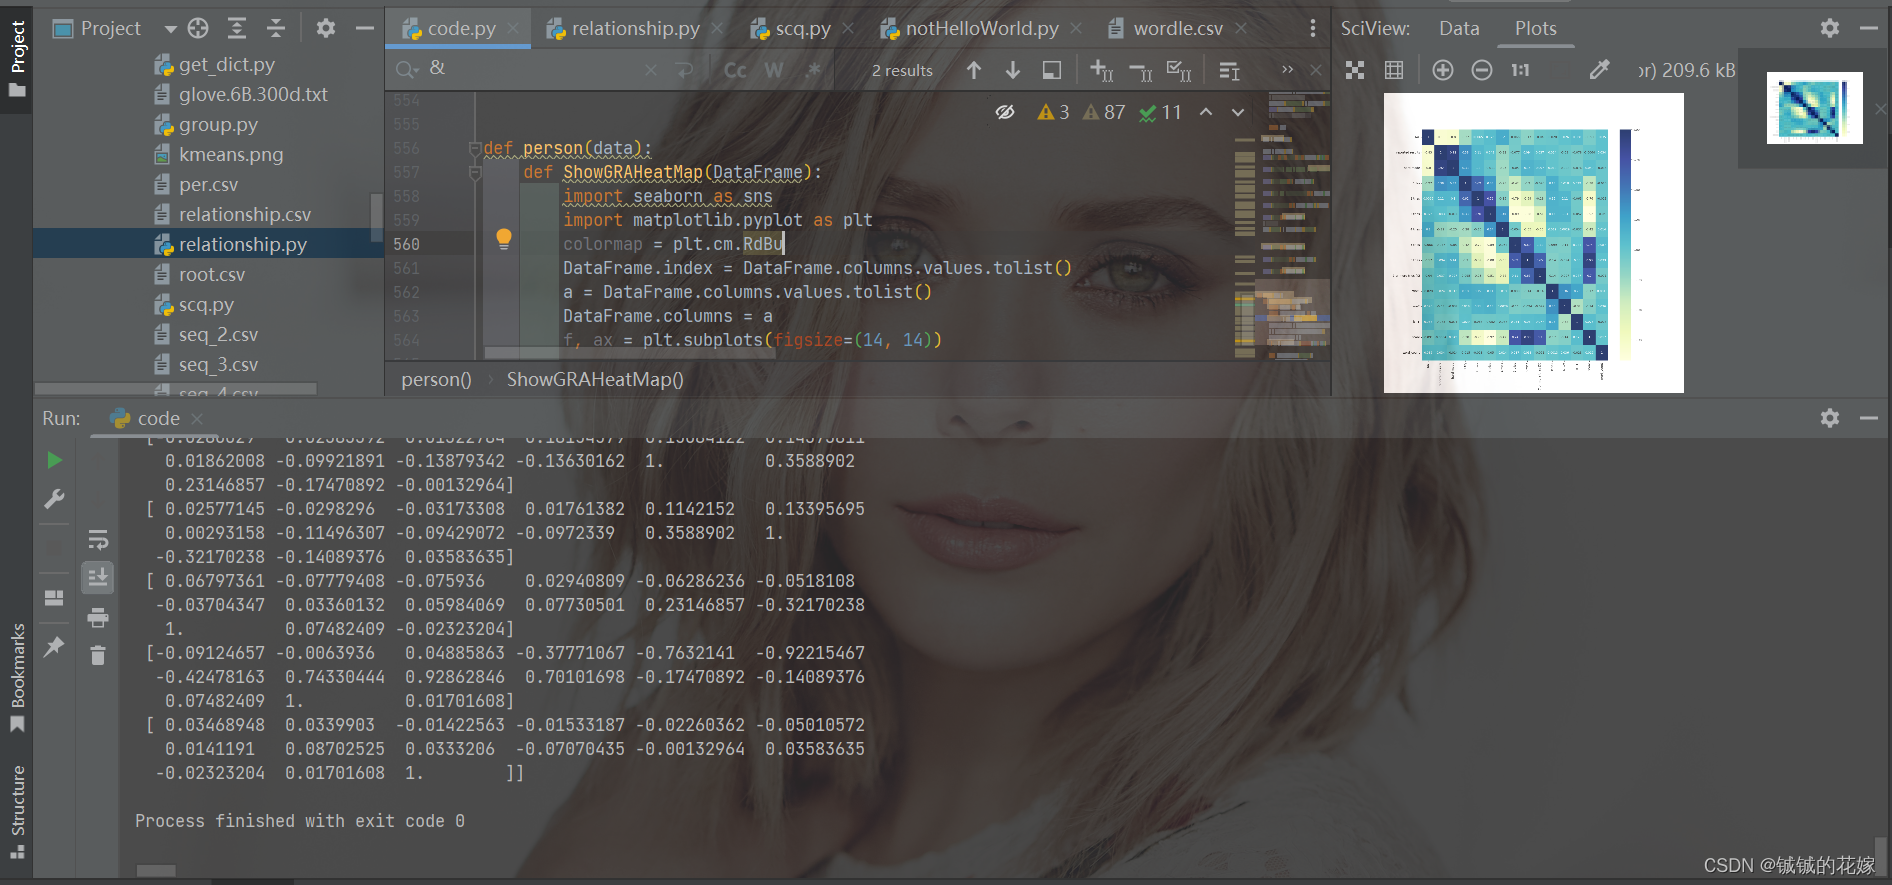This screenshot has height=885, width=1892.
Task: Toggle the plot grid icon in SciView
Action: click(1394, 70)
